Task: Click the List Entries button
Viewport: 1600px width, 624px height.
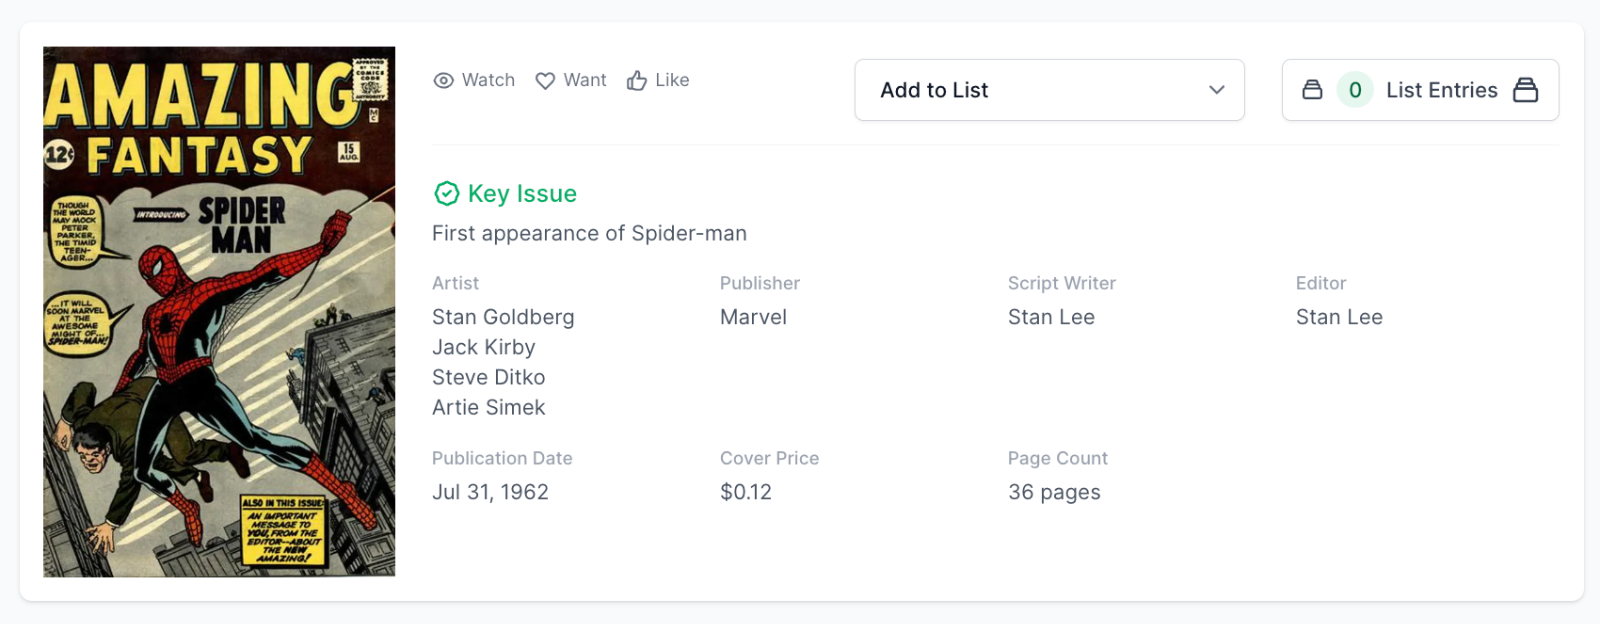Action: point(1420,90)
